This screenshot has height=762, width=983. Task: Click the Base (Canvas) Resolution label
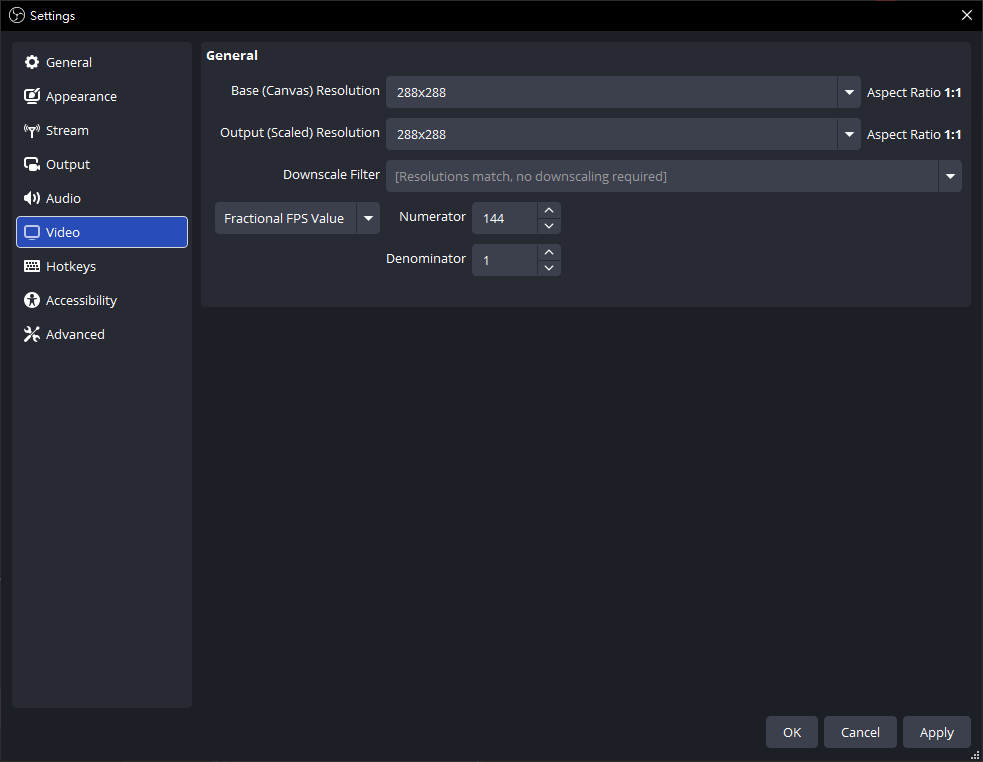305,91
